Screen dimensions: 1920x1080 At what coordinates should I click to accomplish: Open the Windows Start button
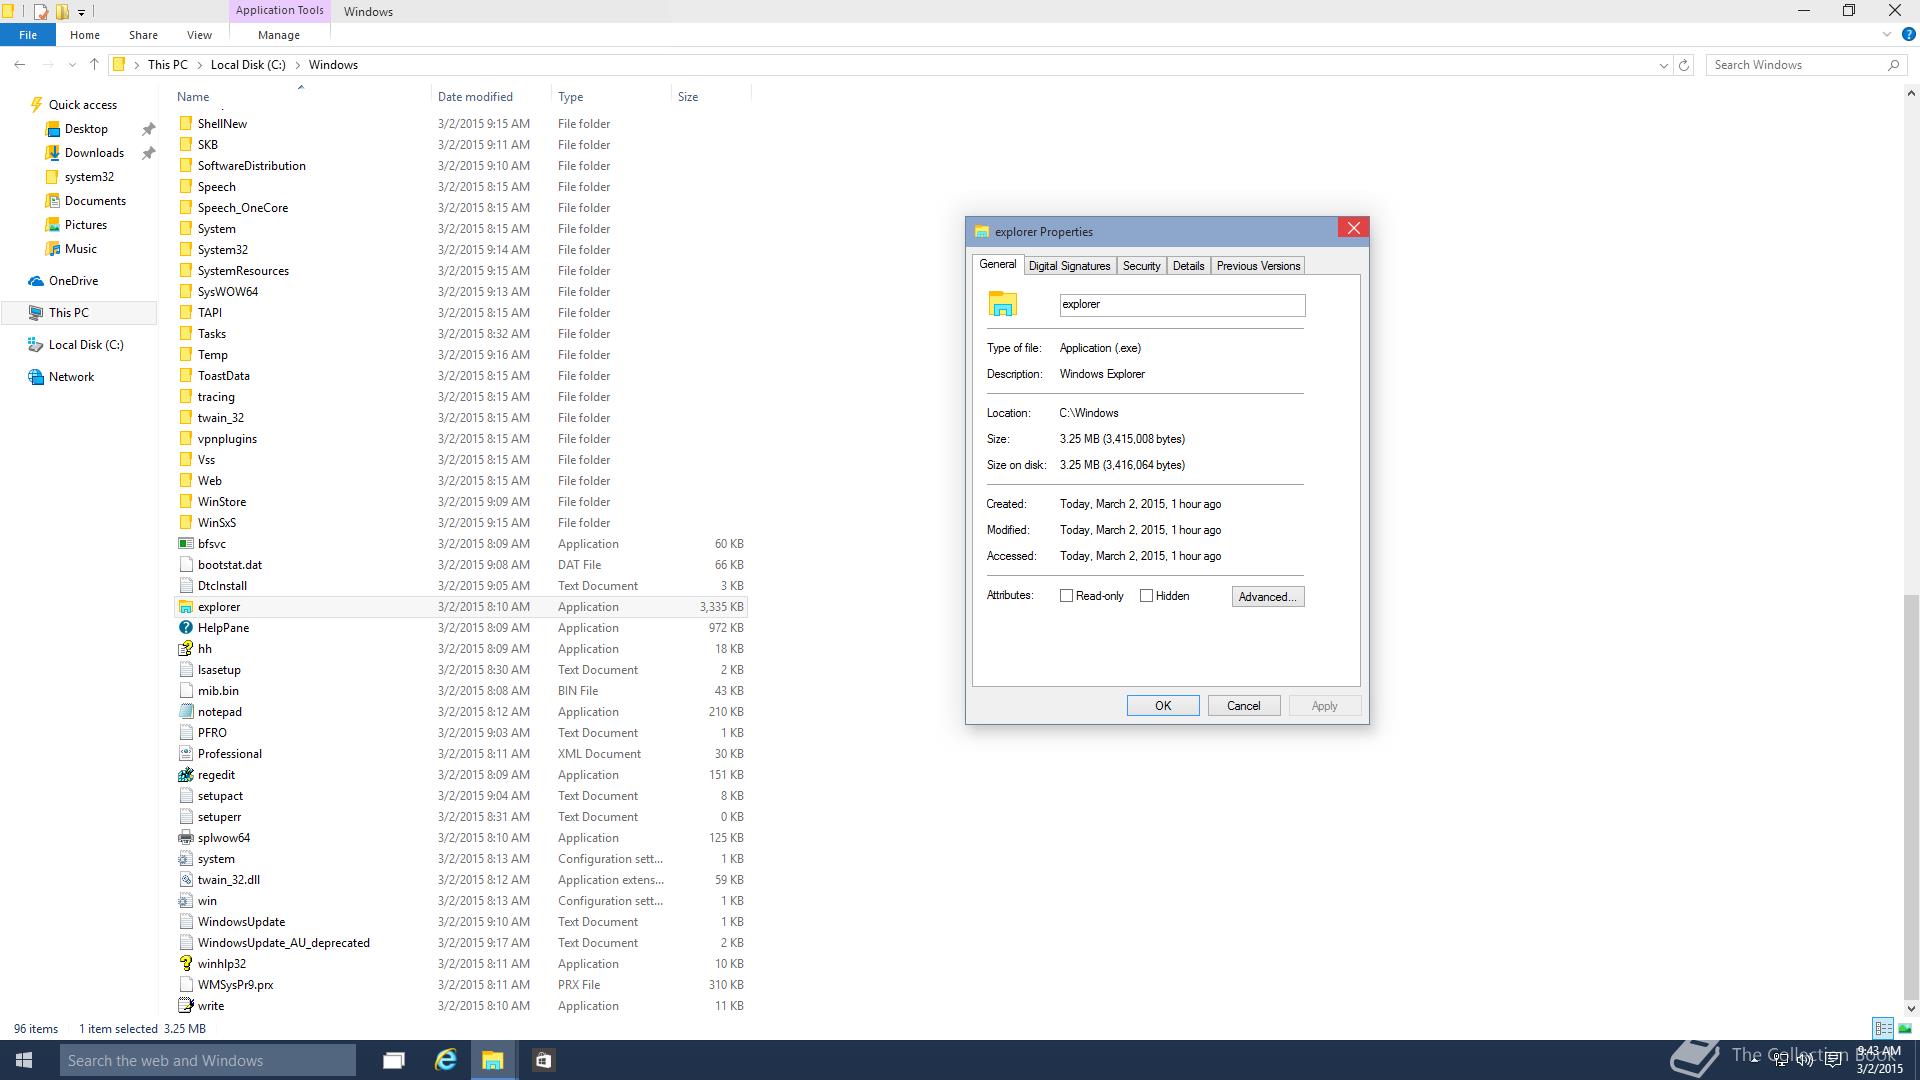(24, 1060)
